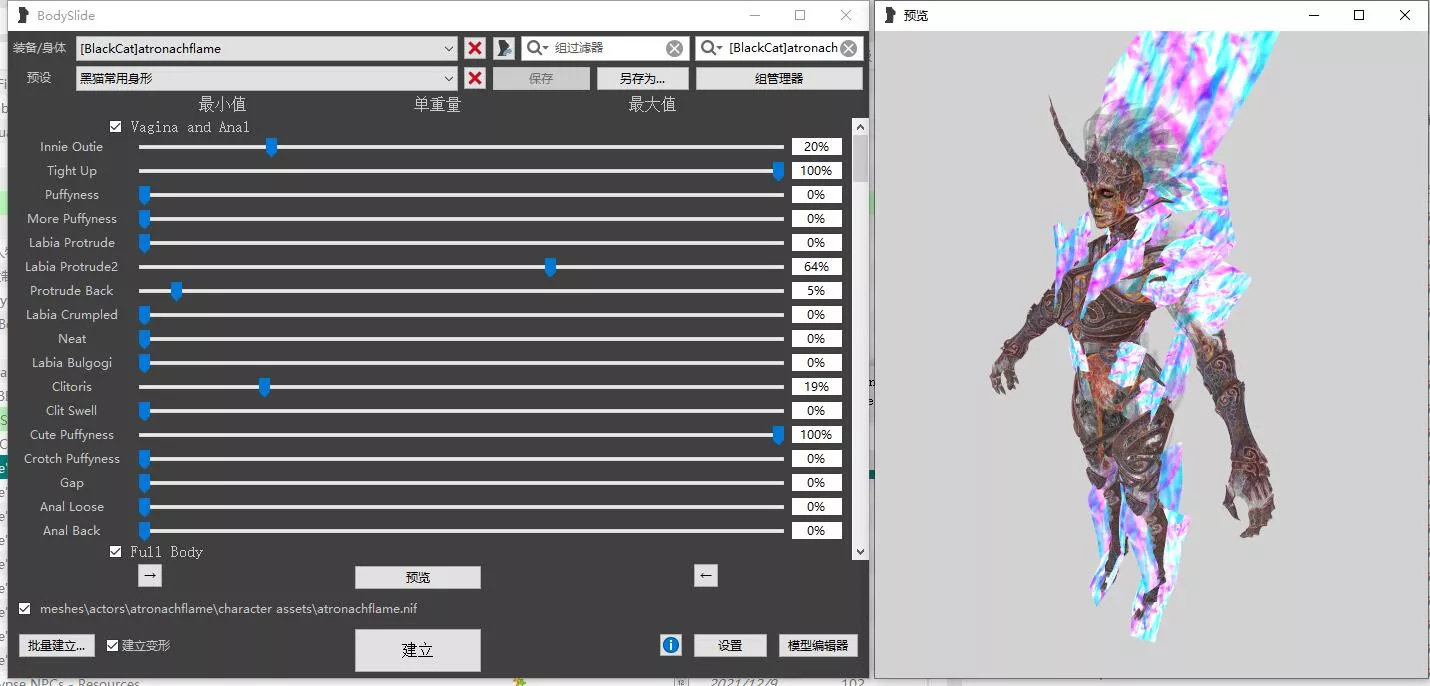This screenshot has height=686, width=1430.
Task: Toggle Full Body category checkbox
Action: pos(116,551)
